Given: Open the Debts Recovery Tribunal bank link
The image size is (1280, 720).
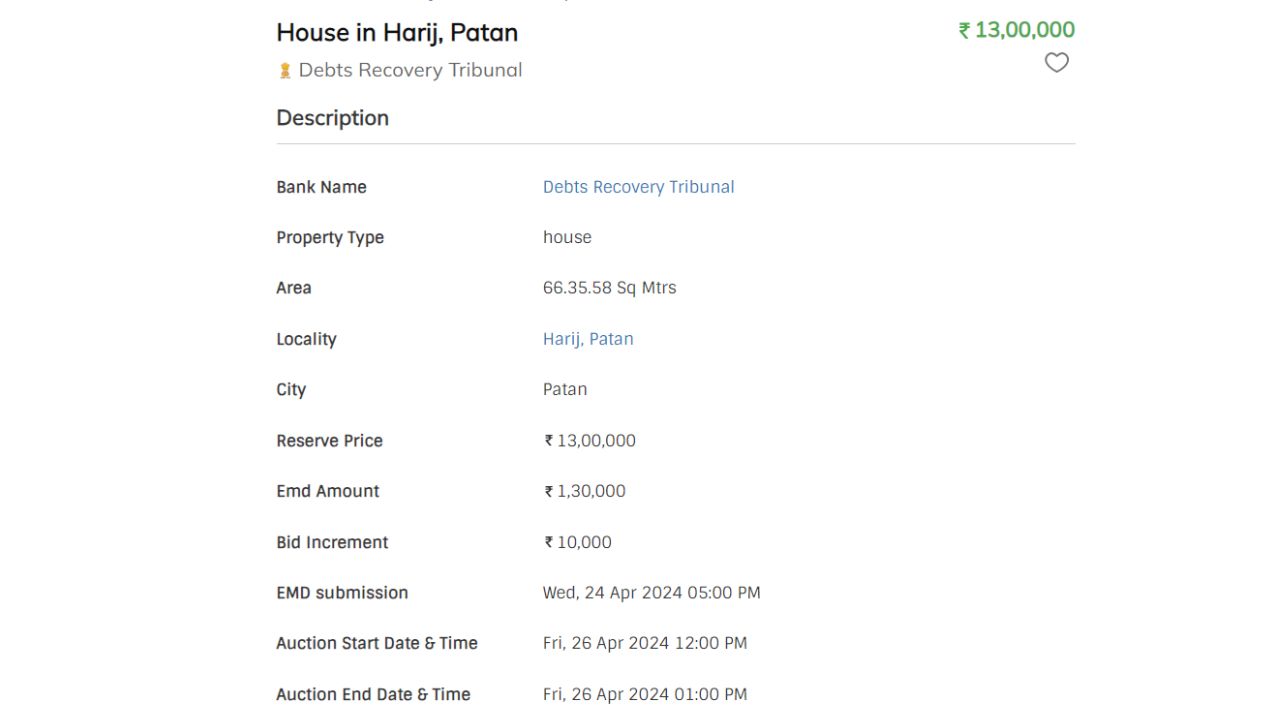Looking at the screenshot, I should (638, 187).
